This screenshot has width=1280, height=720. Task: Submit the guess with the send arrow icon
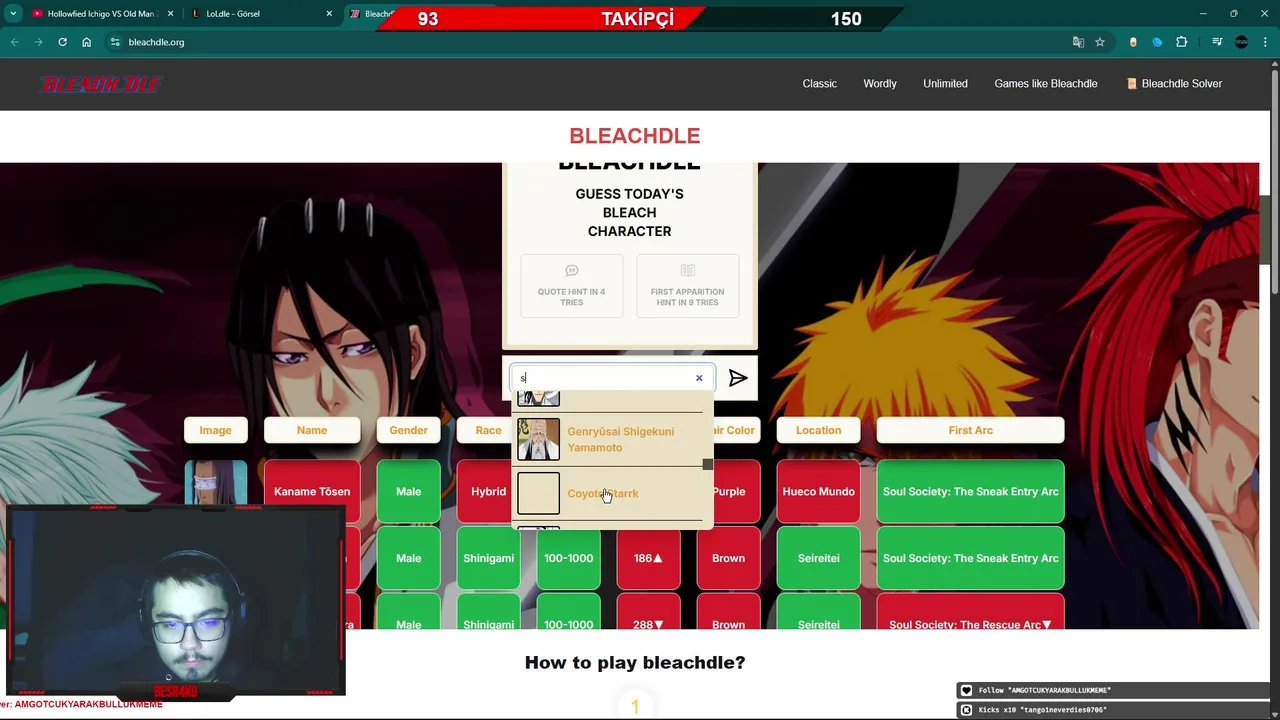coord(738,378)
